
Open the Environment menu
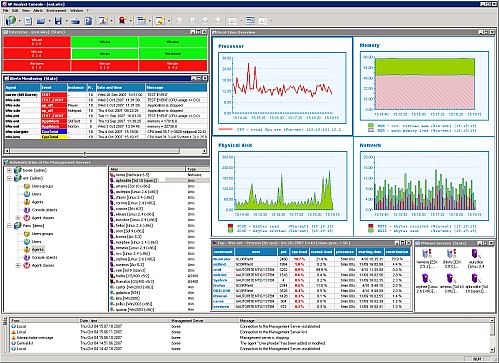tap(56, 11)
